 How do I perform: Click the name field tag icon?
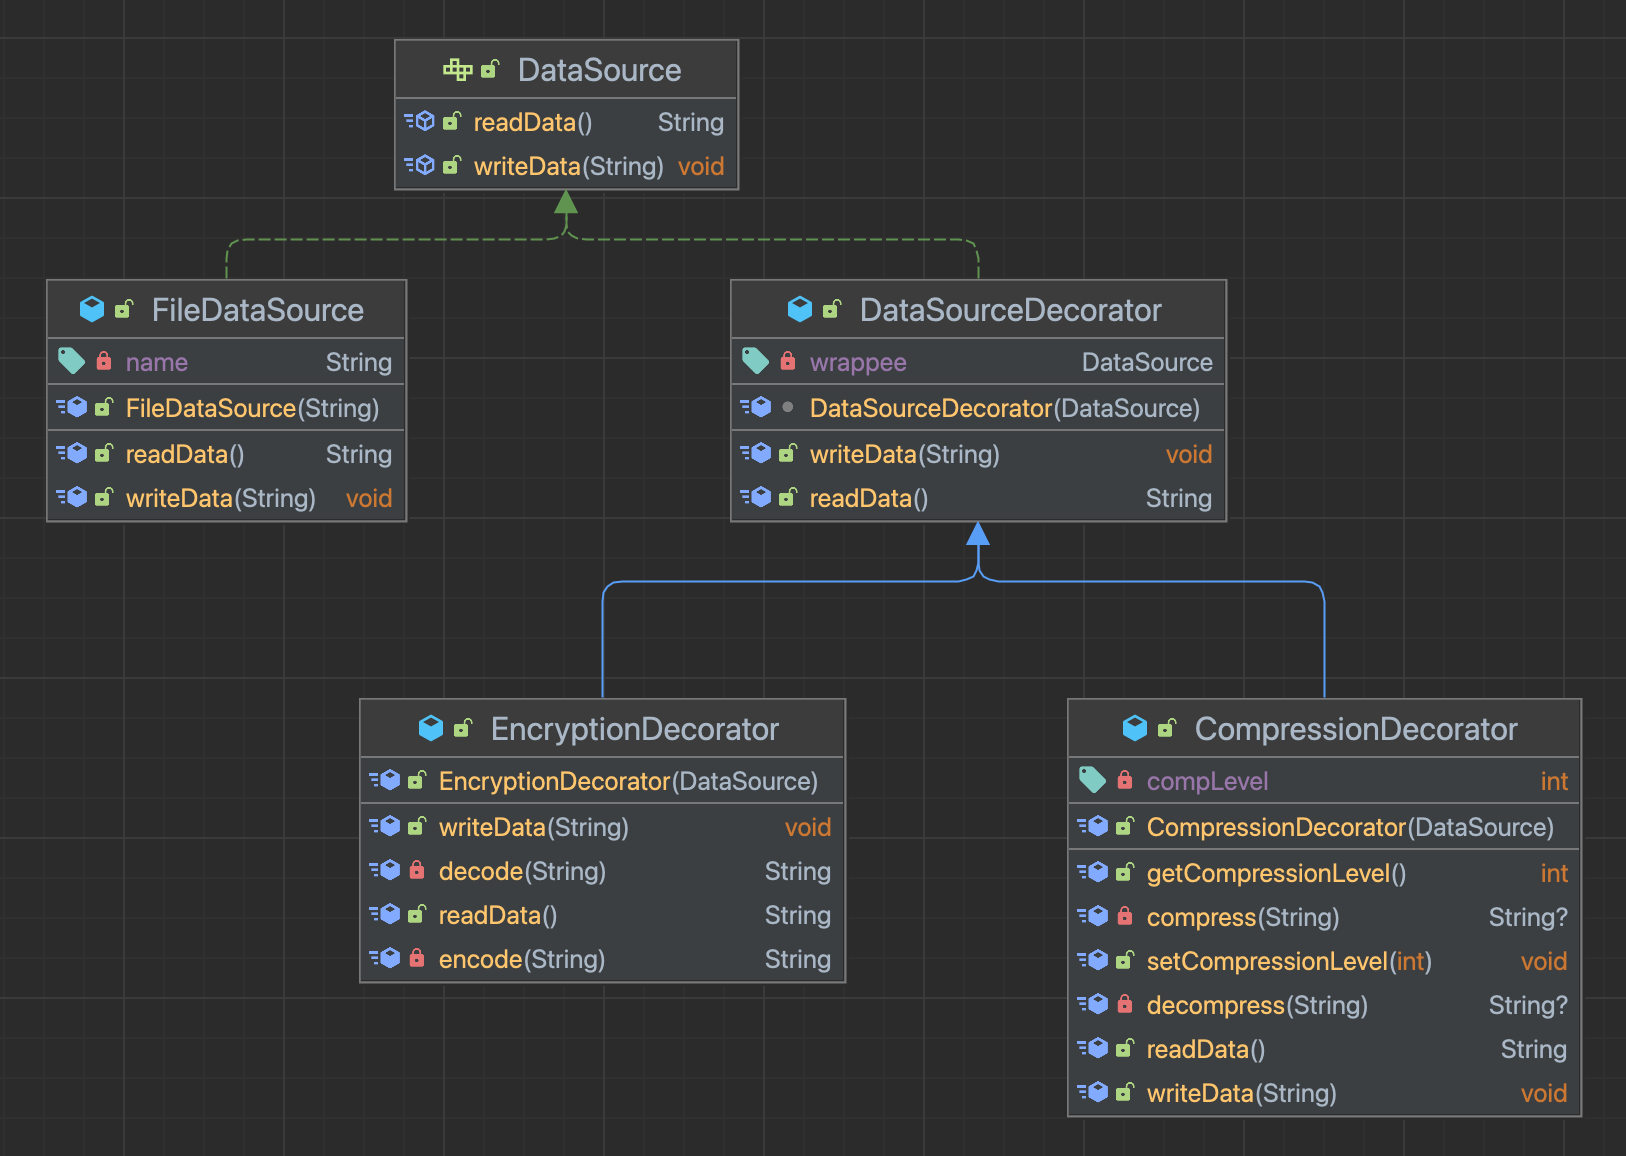[71, 361]
